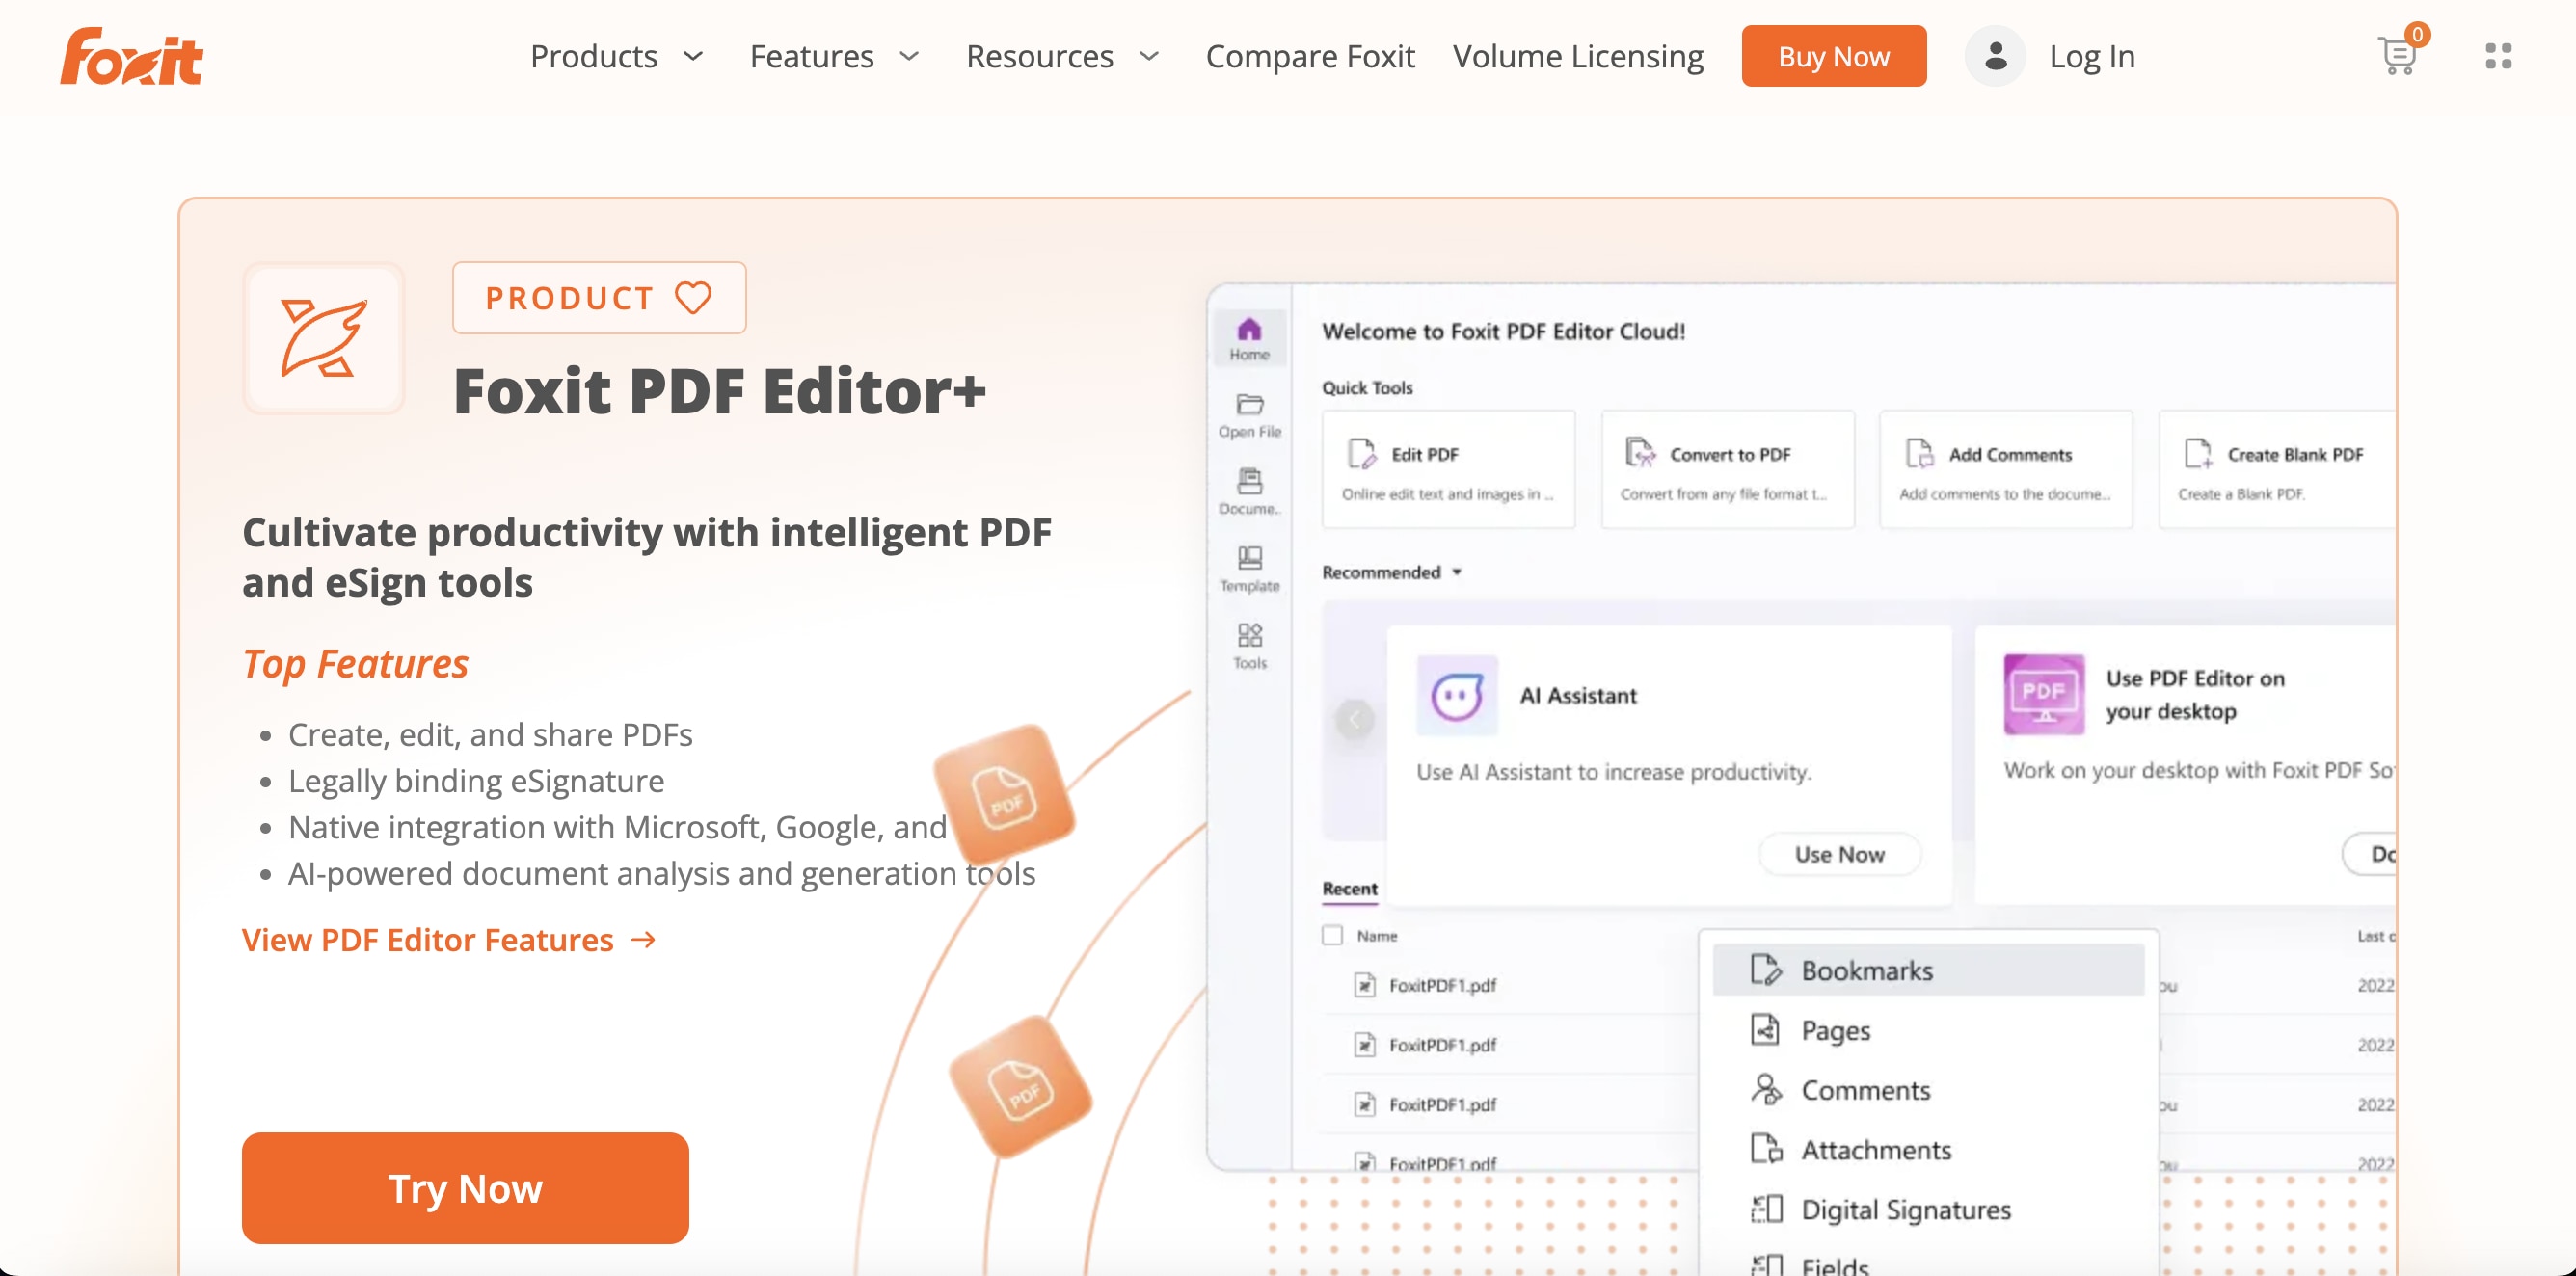Expand the Features menu chevron
Image resolution: width=2576 pixels, height=1276 pixels.
[908, 57]
